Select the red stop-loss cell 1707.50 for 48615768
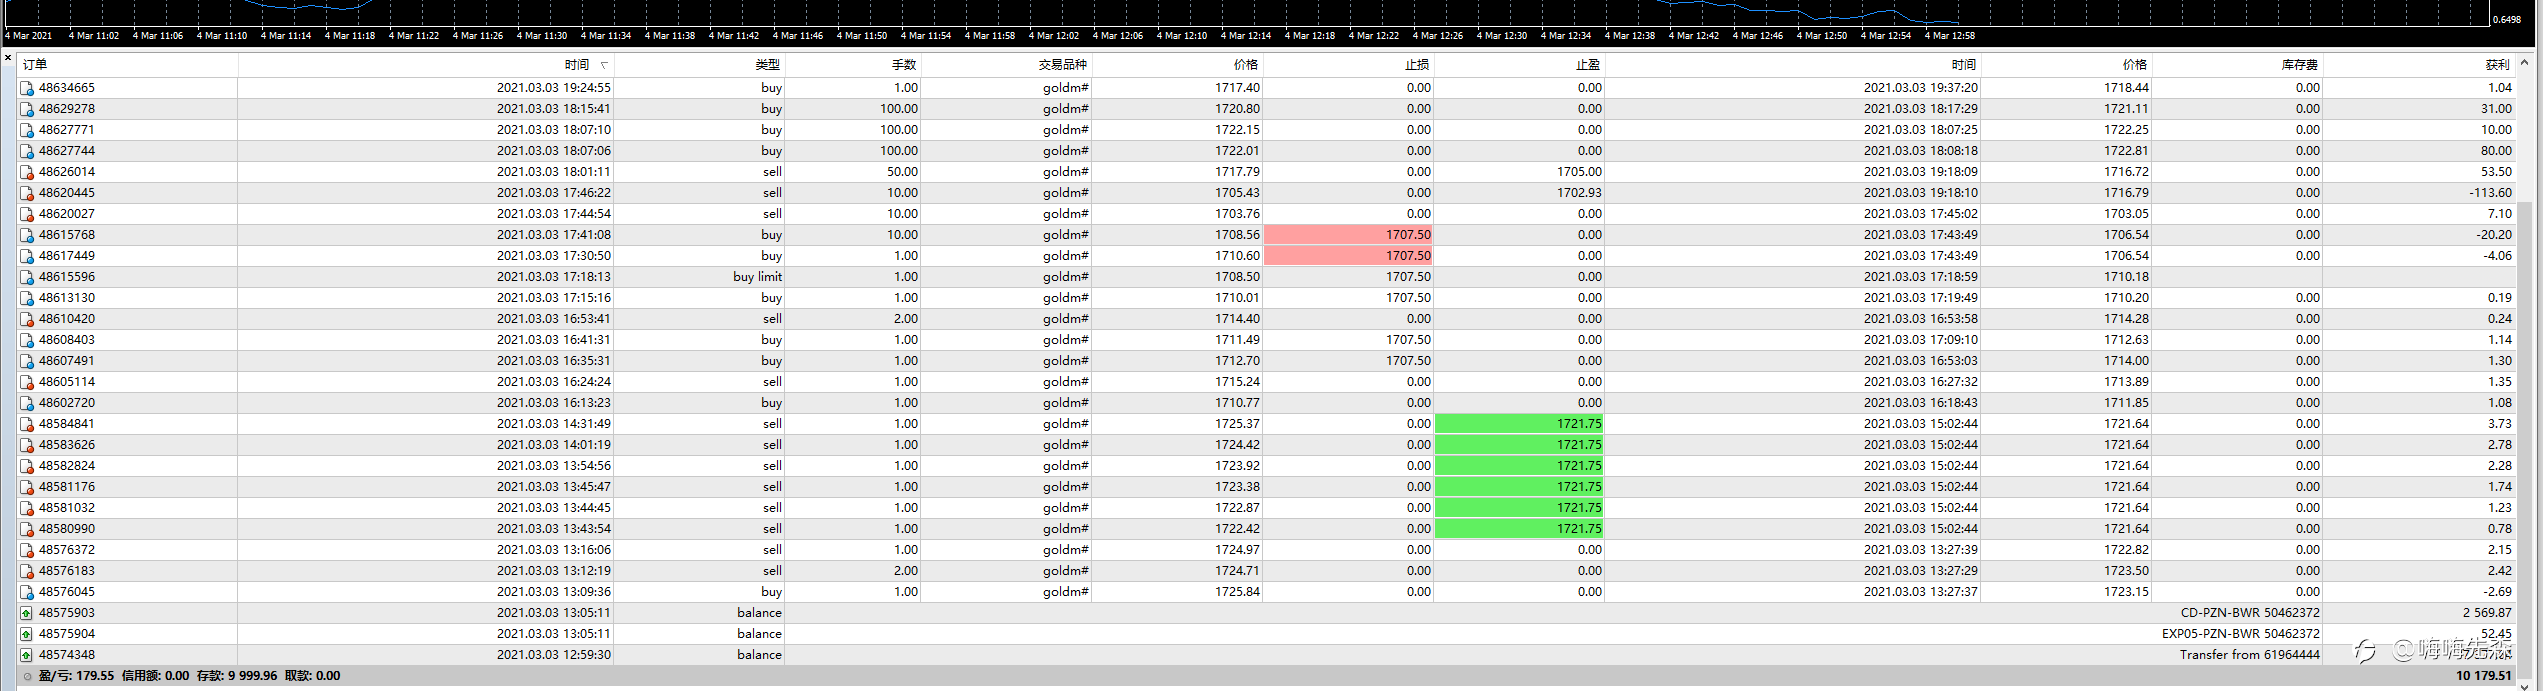The height and width of the screenshot is (691, 2543). (x=1348, y=235)
